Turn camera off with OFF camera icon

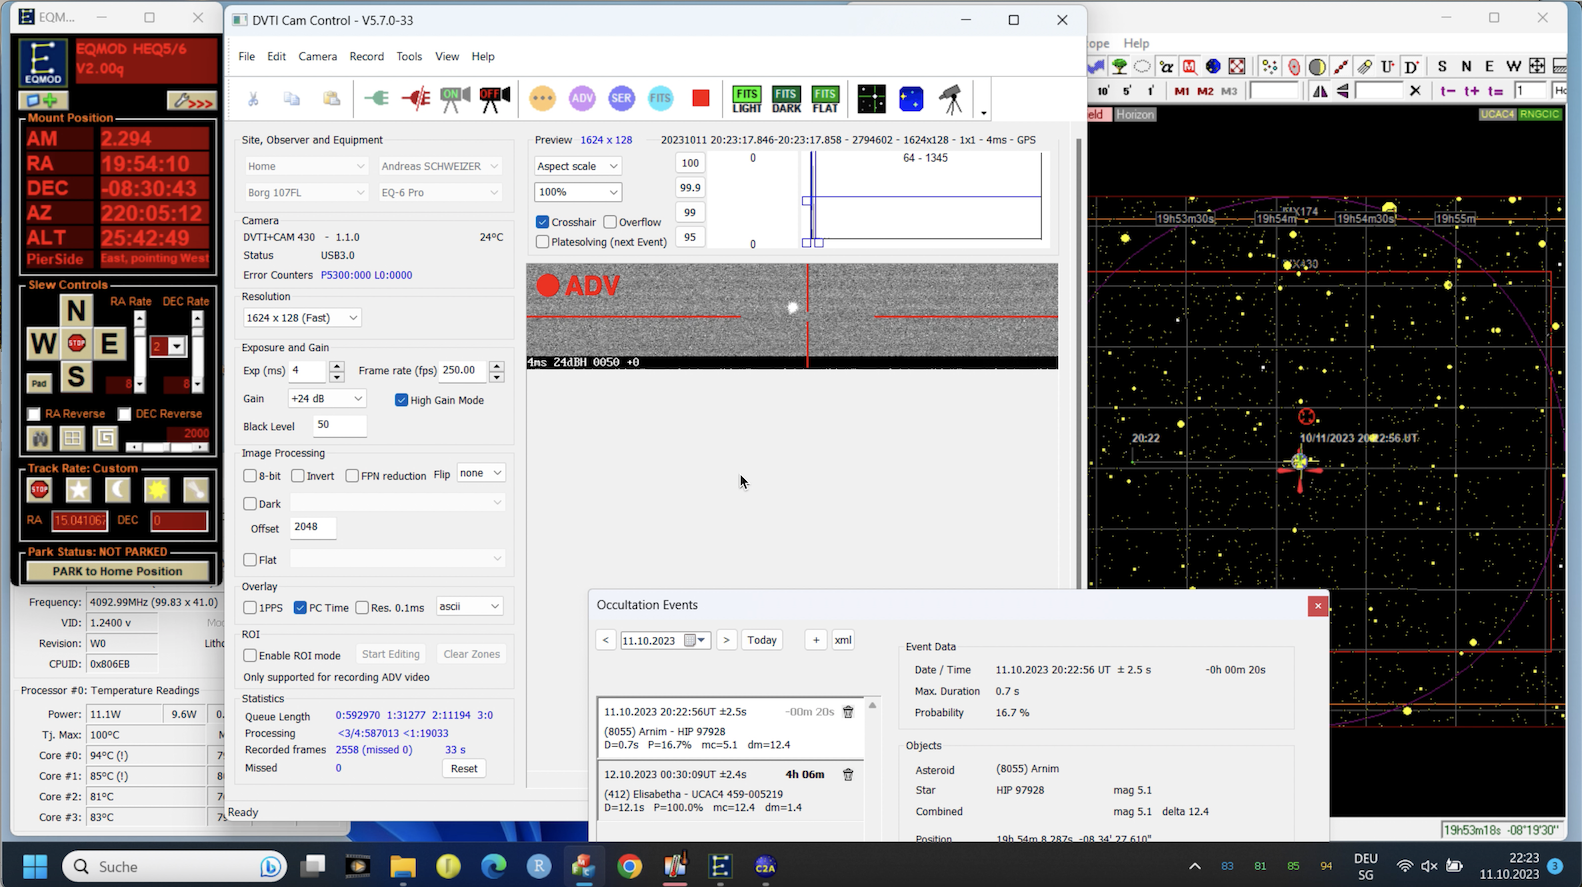pos(494,98)
